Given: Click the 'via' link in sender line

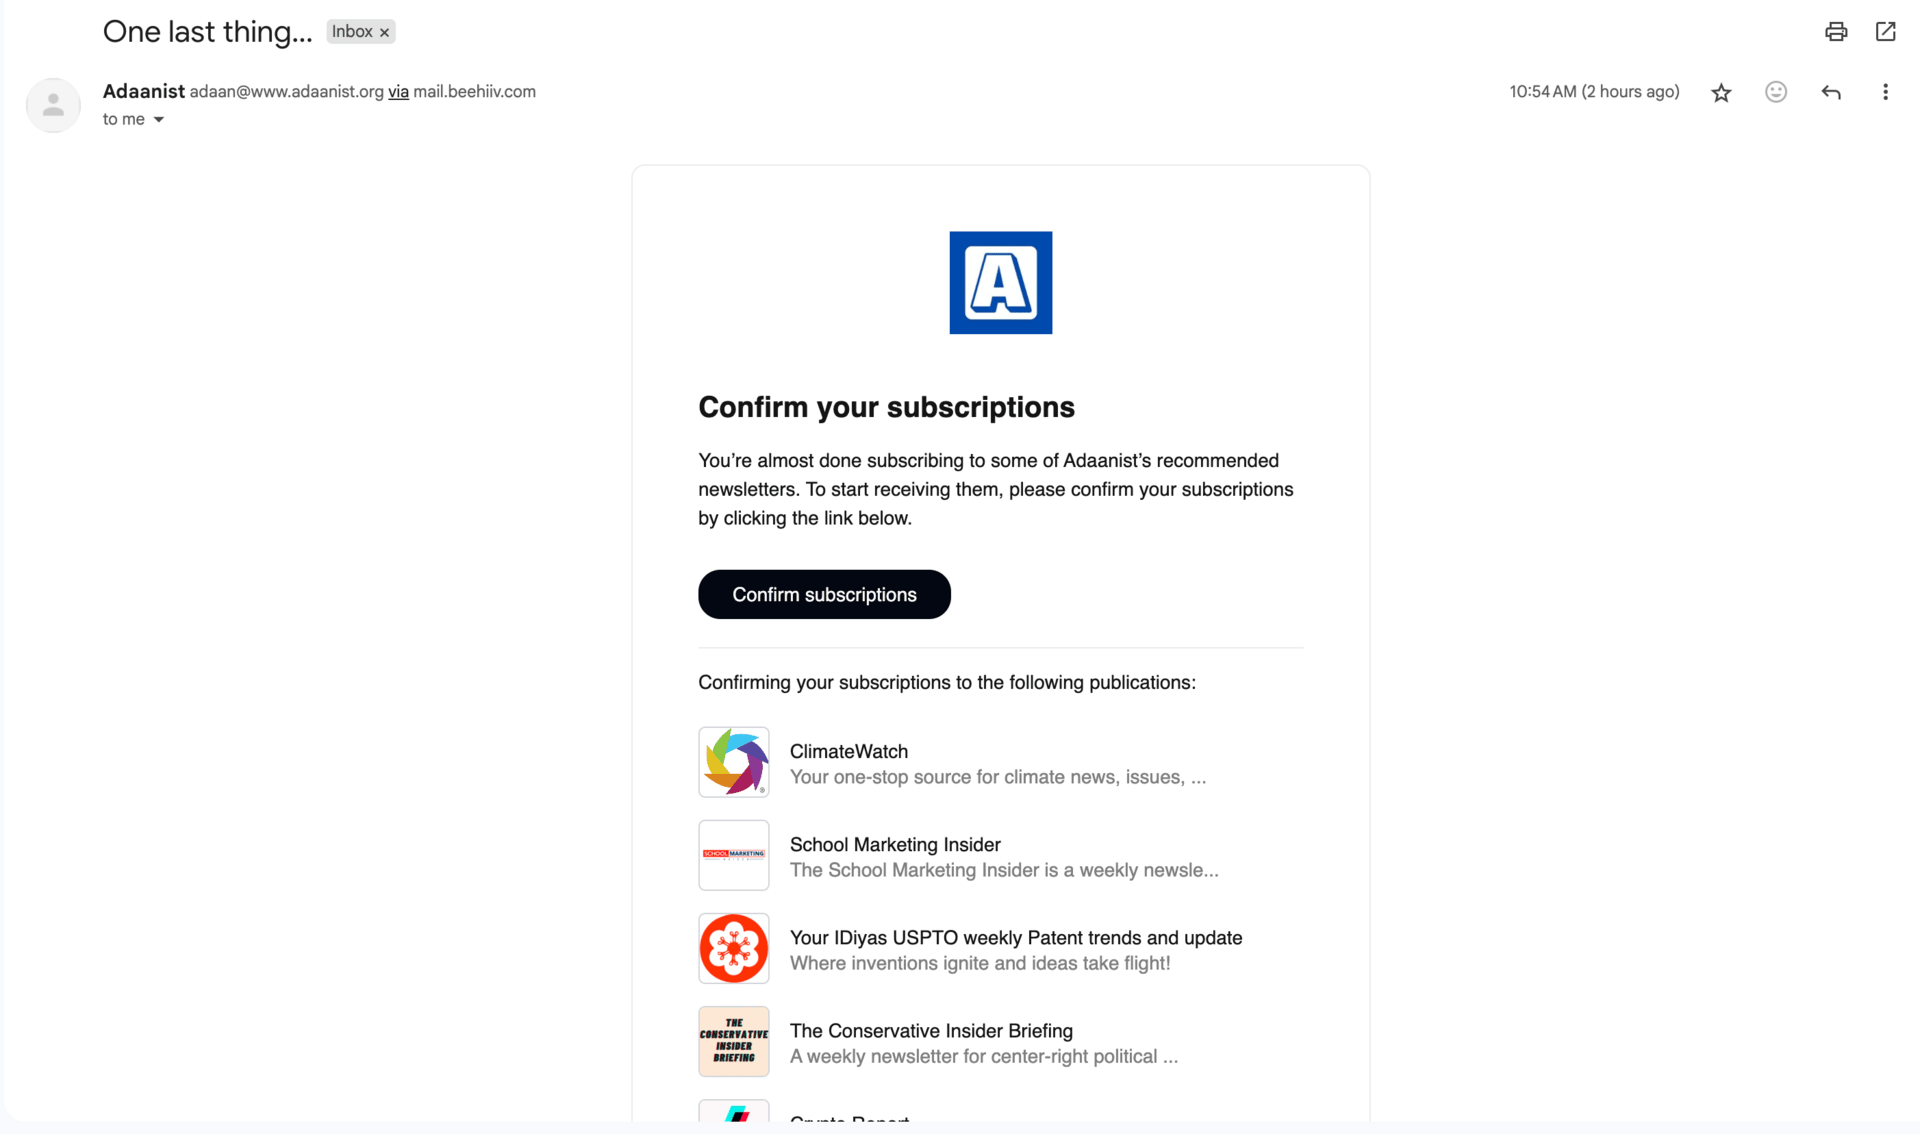Looking at the screenshot, I should tap(398, 91).
